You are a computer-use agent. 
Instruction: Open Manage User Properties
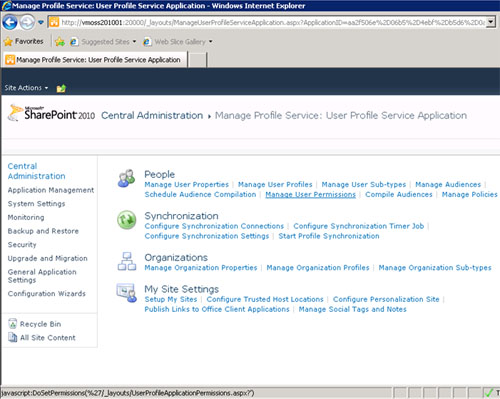point(187,184)
